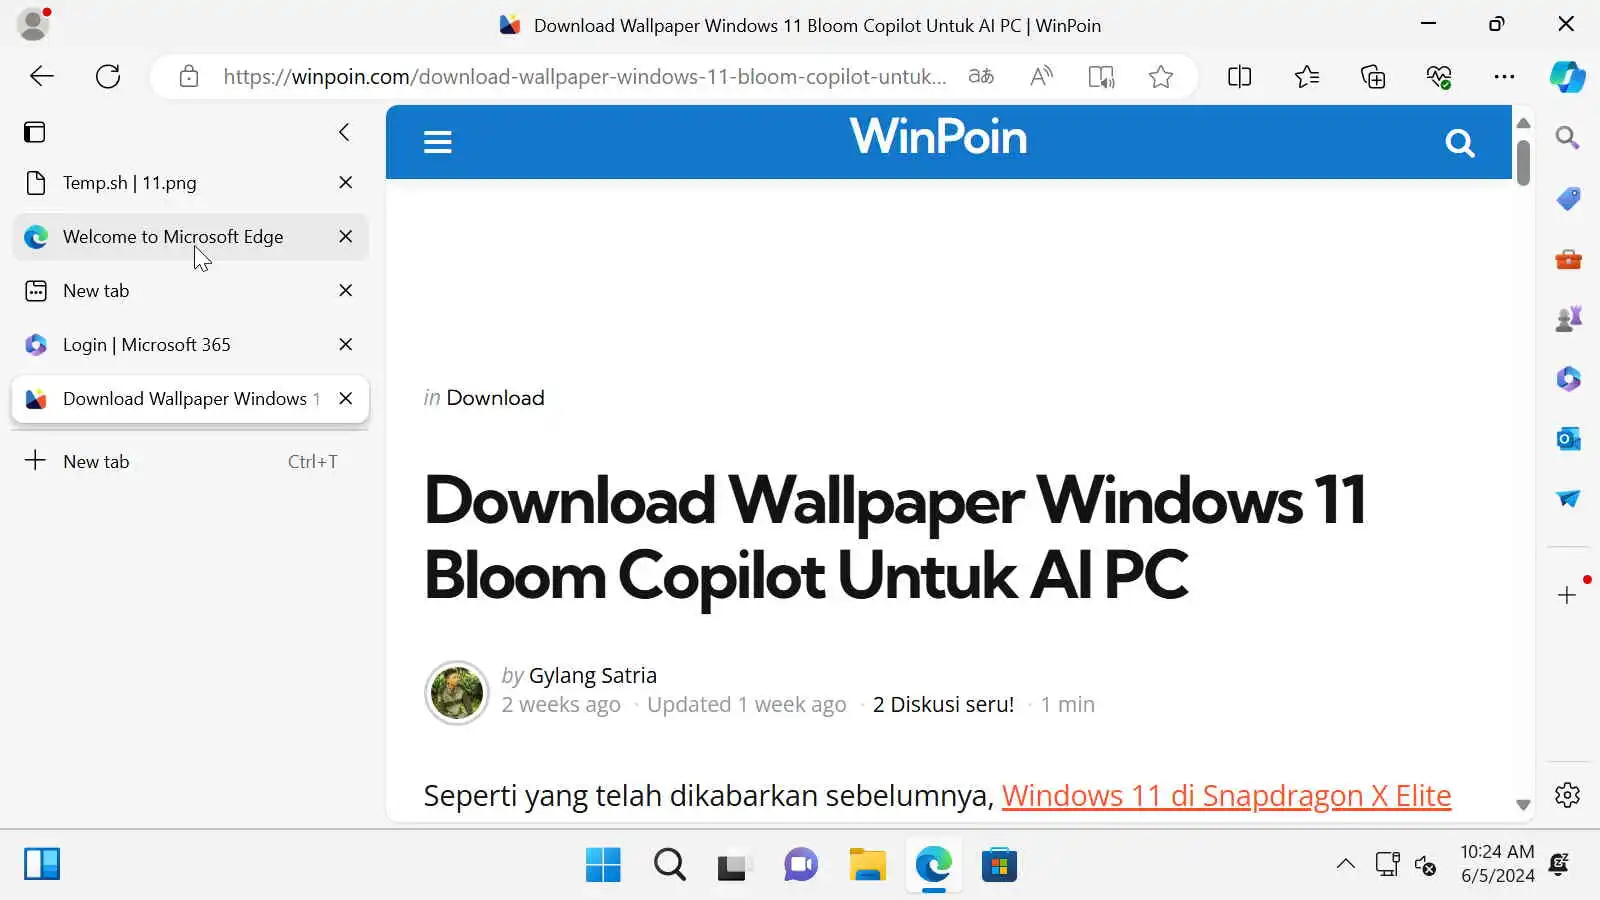Select Download Wallpaper Windows tab
This screenshot has height=900, width=1600.
click(x=190, y=399)
